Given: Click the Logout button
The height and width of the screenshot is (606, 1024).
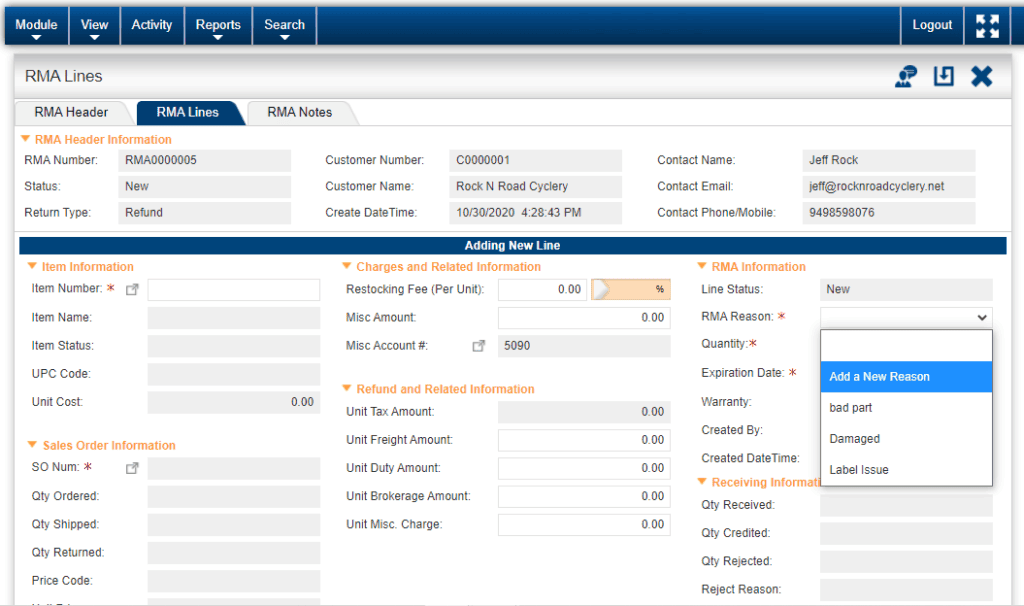Looking at the screenshot, I should [930, 25].
